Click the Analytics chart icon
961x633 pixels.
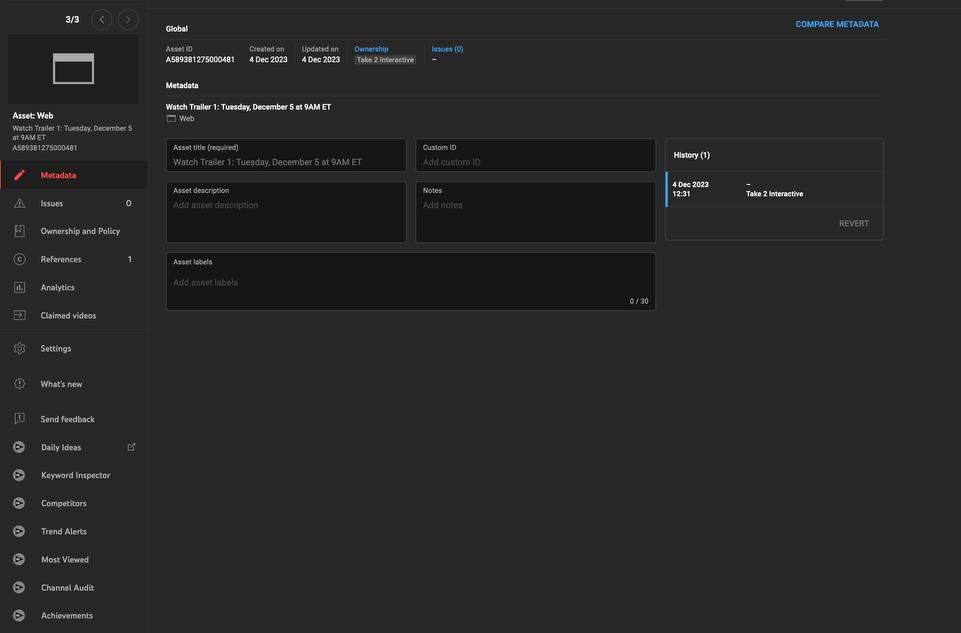coord(19,287)
